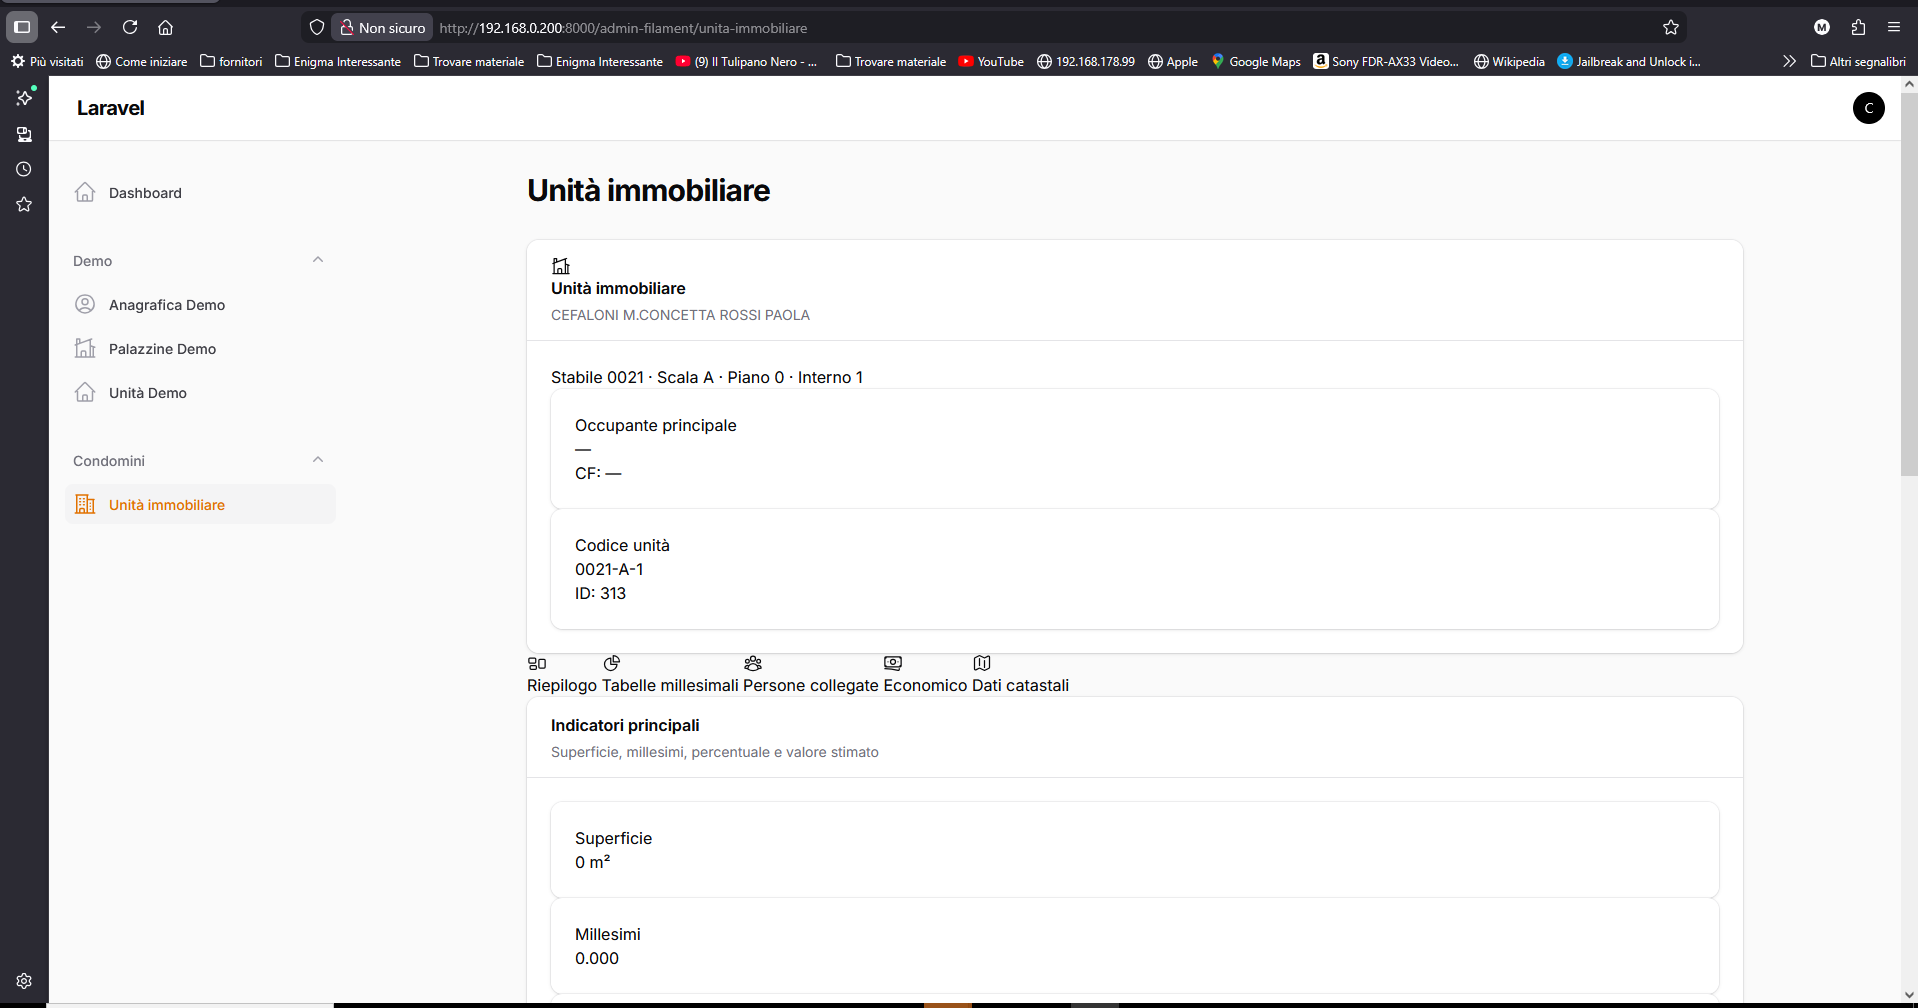
Task: Open the YouTube bookmark
Action: [991, 61]
